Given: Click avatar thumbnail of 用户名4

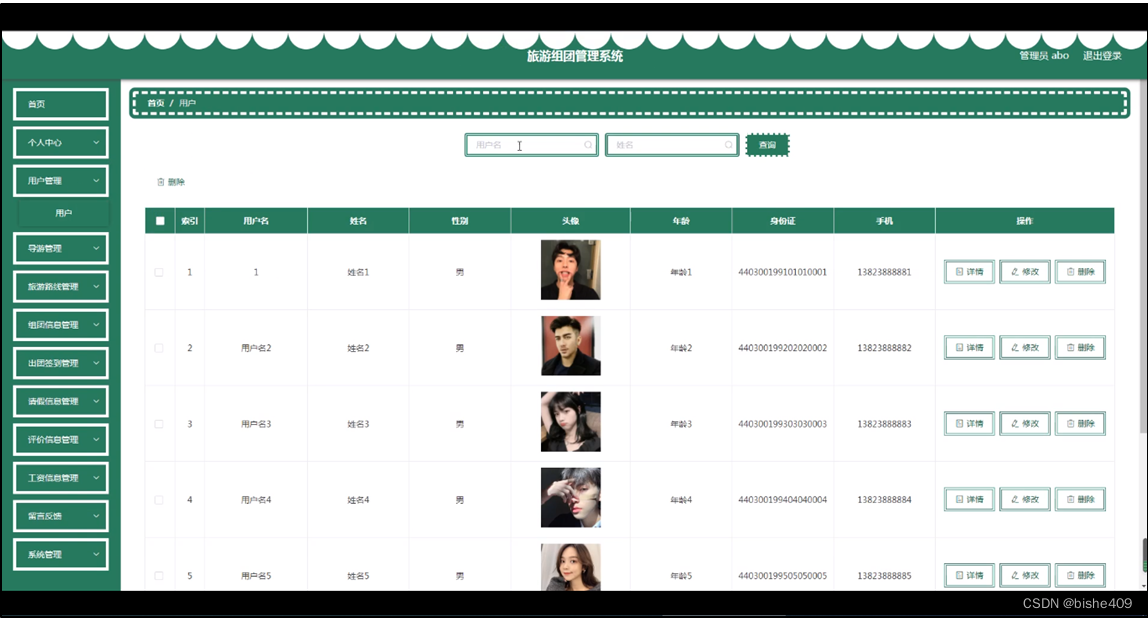Looking at the screenshot, I should [570, 498].
